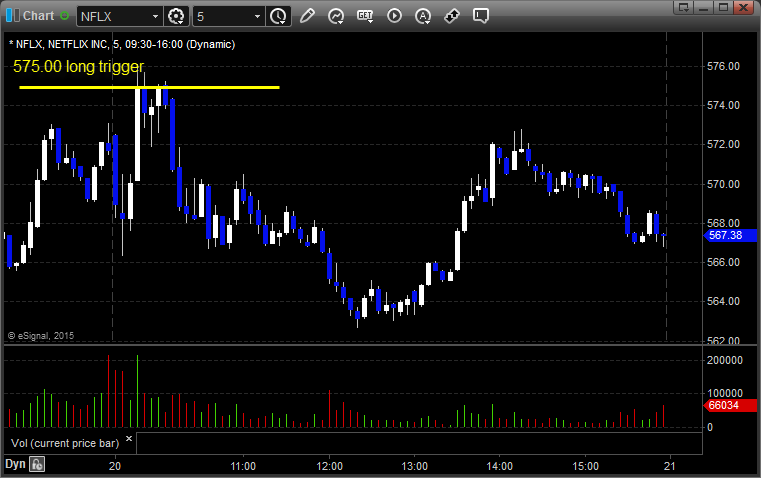
Task: Select the pencil drawing tool
Action: pos(307,16)
